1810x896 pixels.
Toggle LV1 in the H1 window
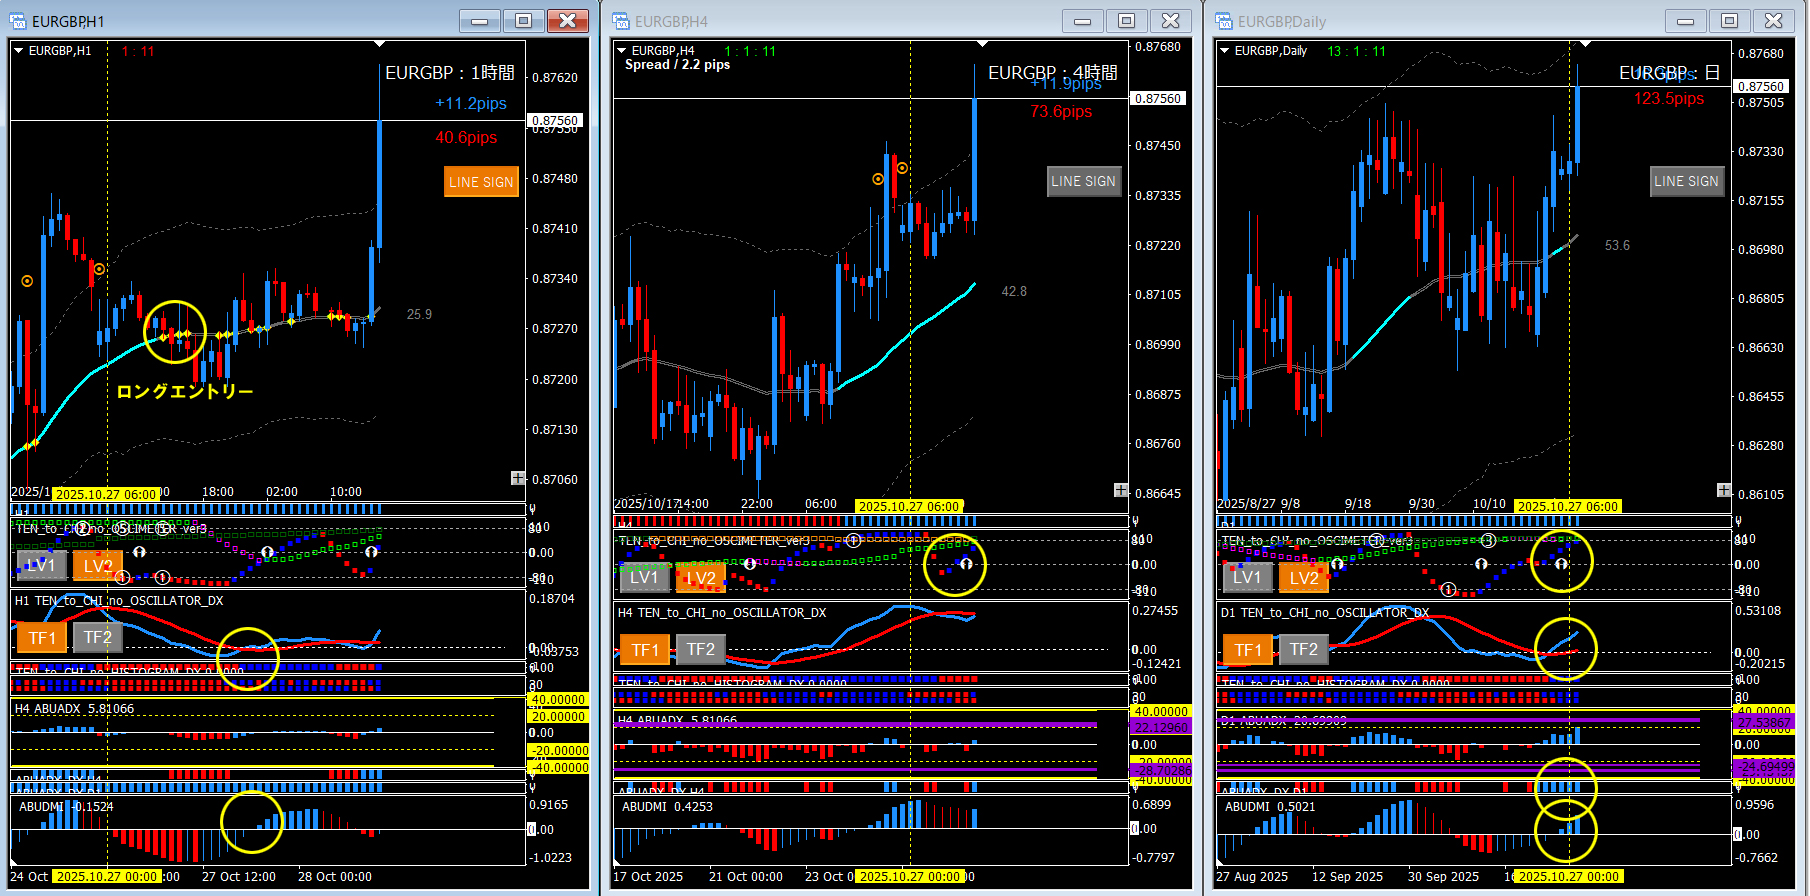coord(42,566)
